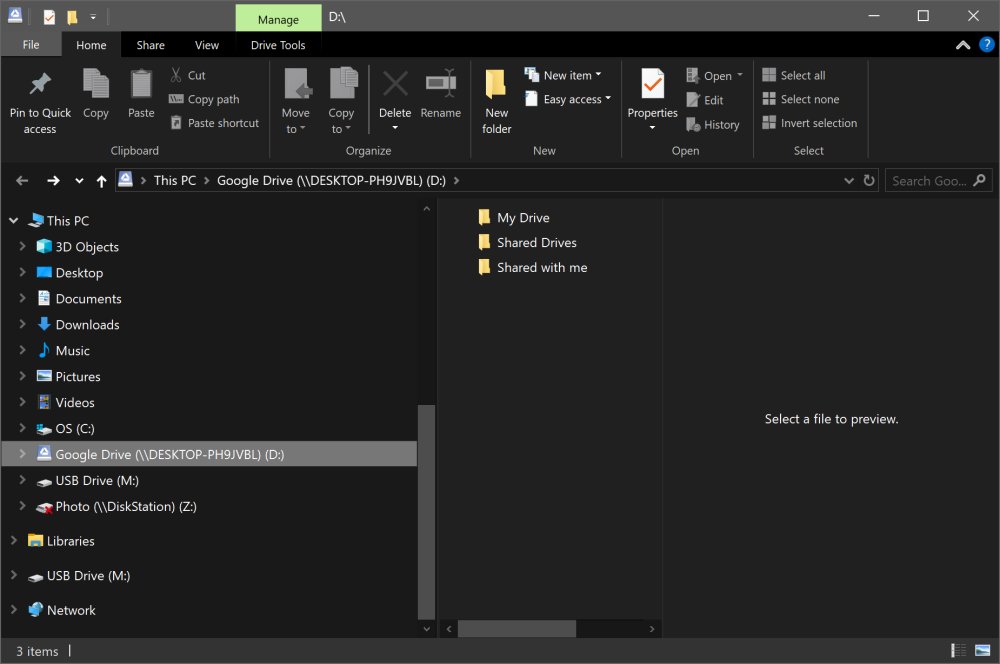Click Select all
Screen dimensions: 1000x664
pyautogui.click(x=794, y=75)
